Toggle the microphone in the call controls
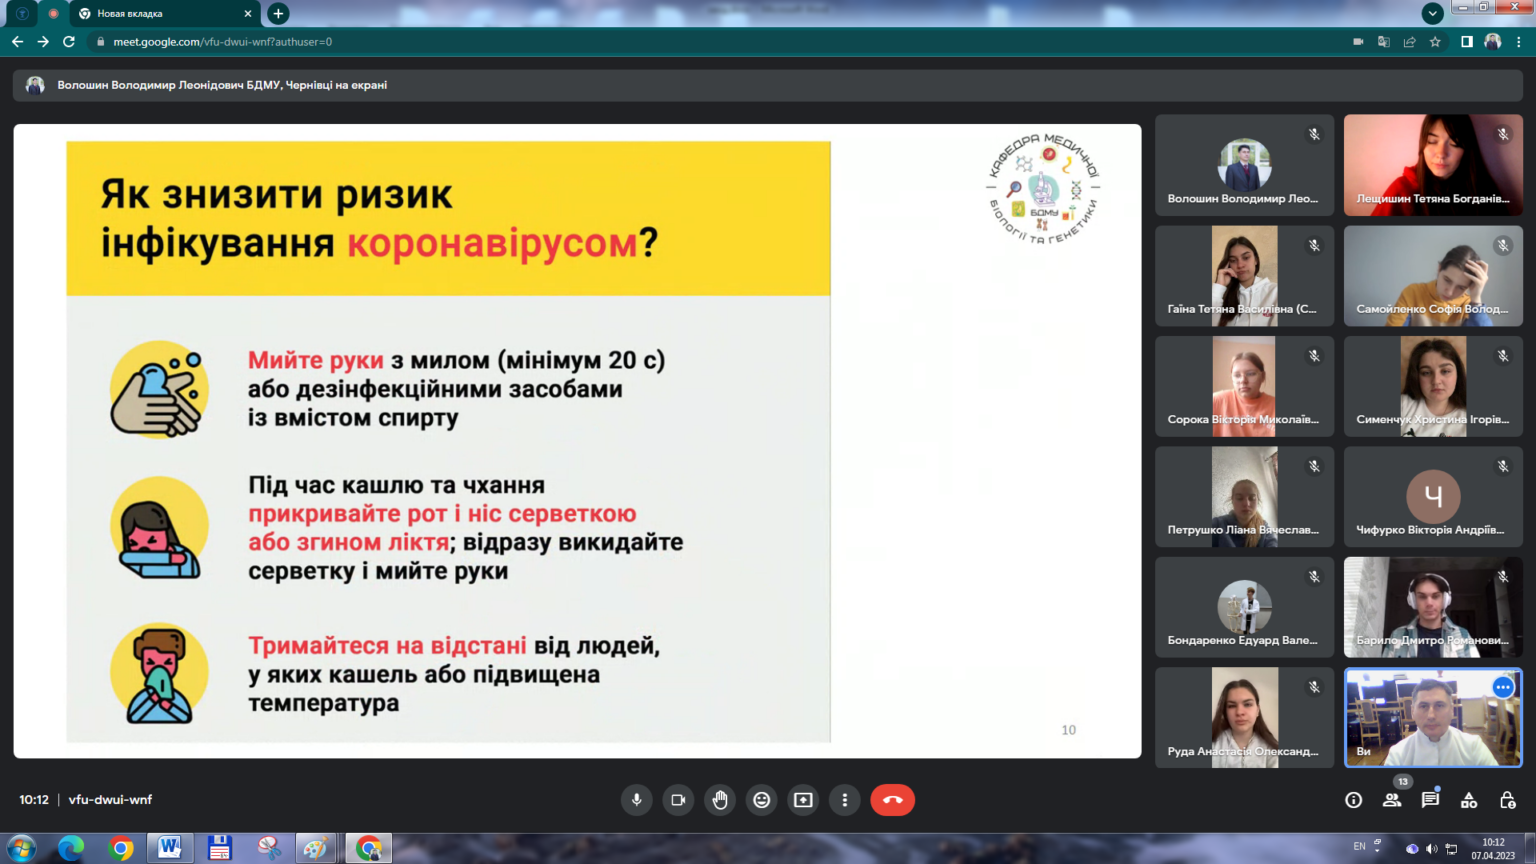Screen dimensions: 1536x864 click(636, 800)
